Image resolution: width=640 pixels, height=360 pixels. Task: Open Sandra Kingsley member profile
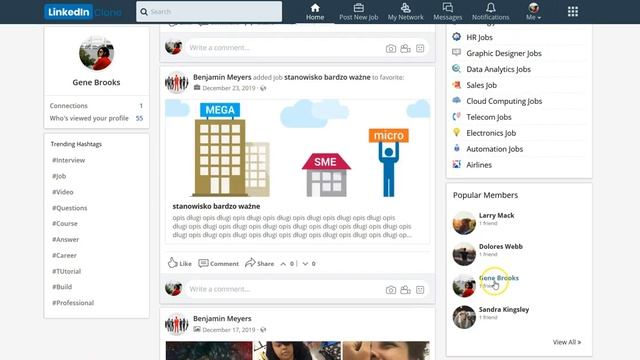click(504, 309)
